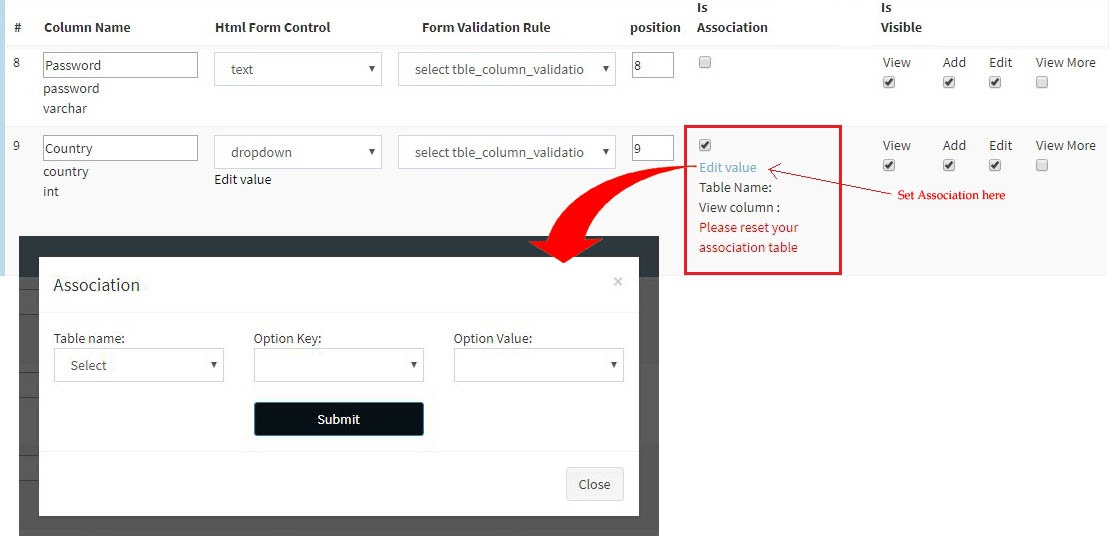
Task: Click the position field containing 9
Action: 652,148
